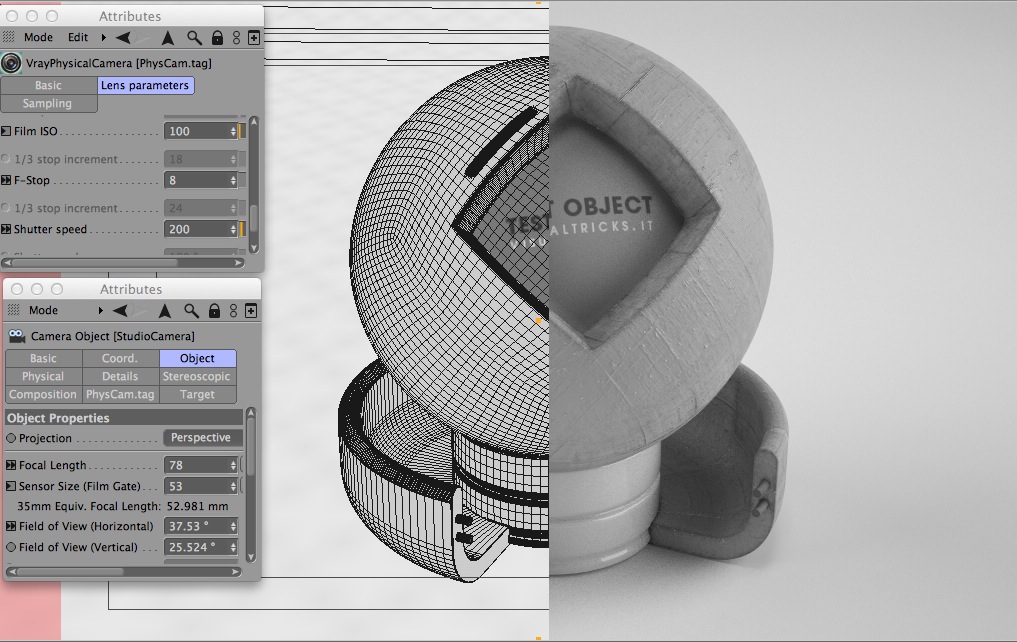Toggle Field of View Vertical radio
Screen dimensions: 1017x642
click(11, 547)
